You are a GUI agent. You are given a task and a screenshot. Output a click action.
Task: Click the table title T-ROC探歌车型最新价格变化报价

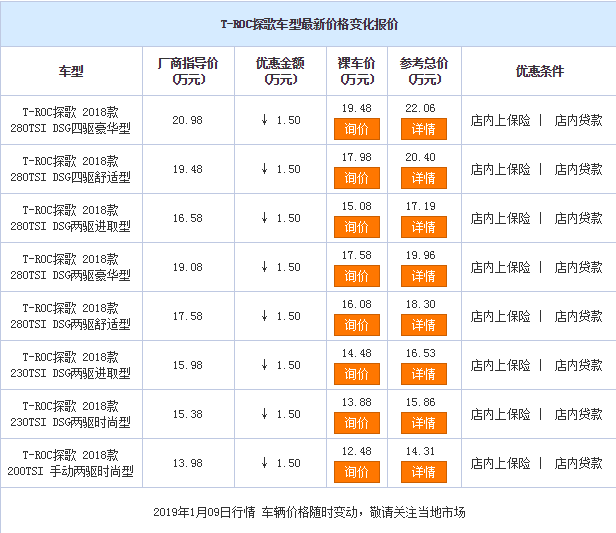[x=309, y=24]
